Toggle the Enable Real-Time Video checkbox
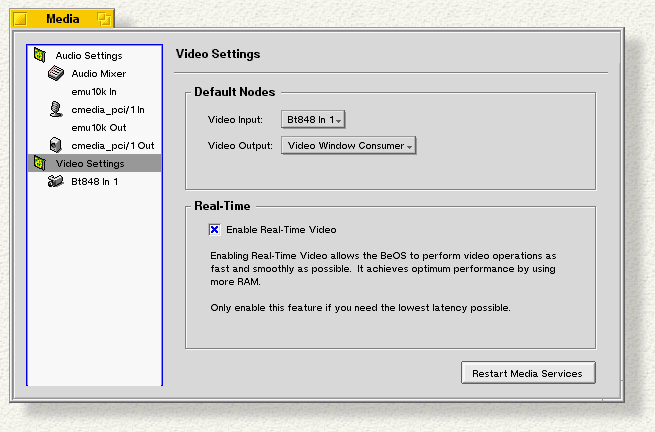The image size is (655, 432). click(x=214, y=229)
